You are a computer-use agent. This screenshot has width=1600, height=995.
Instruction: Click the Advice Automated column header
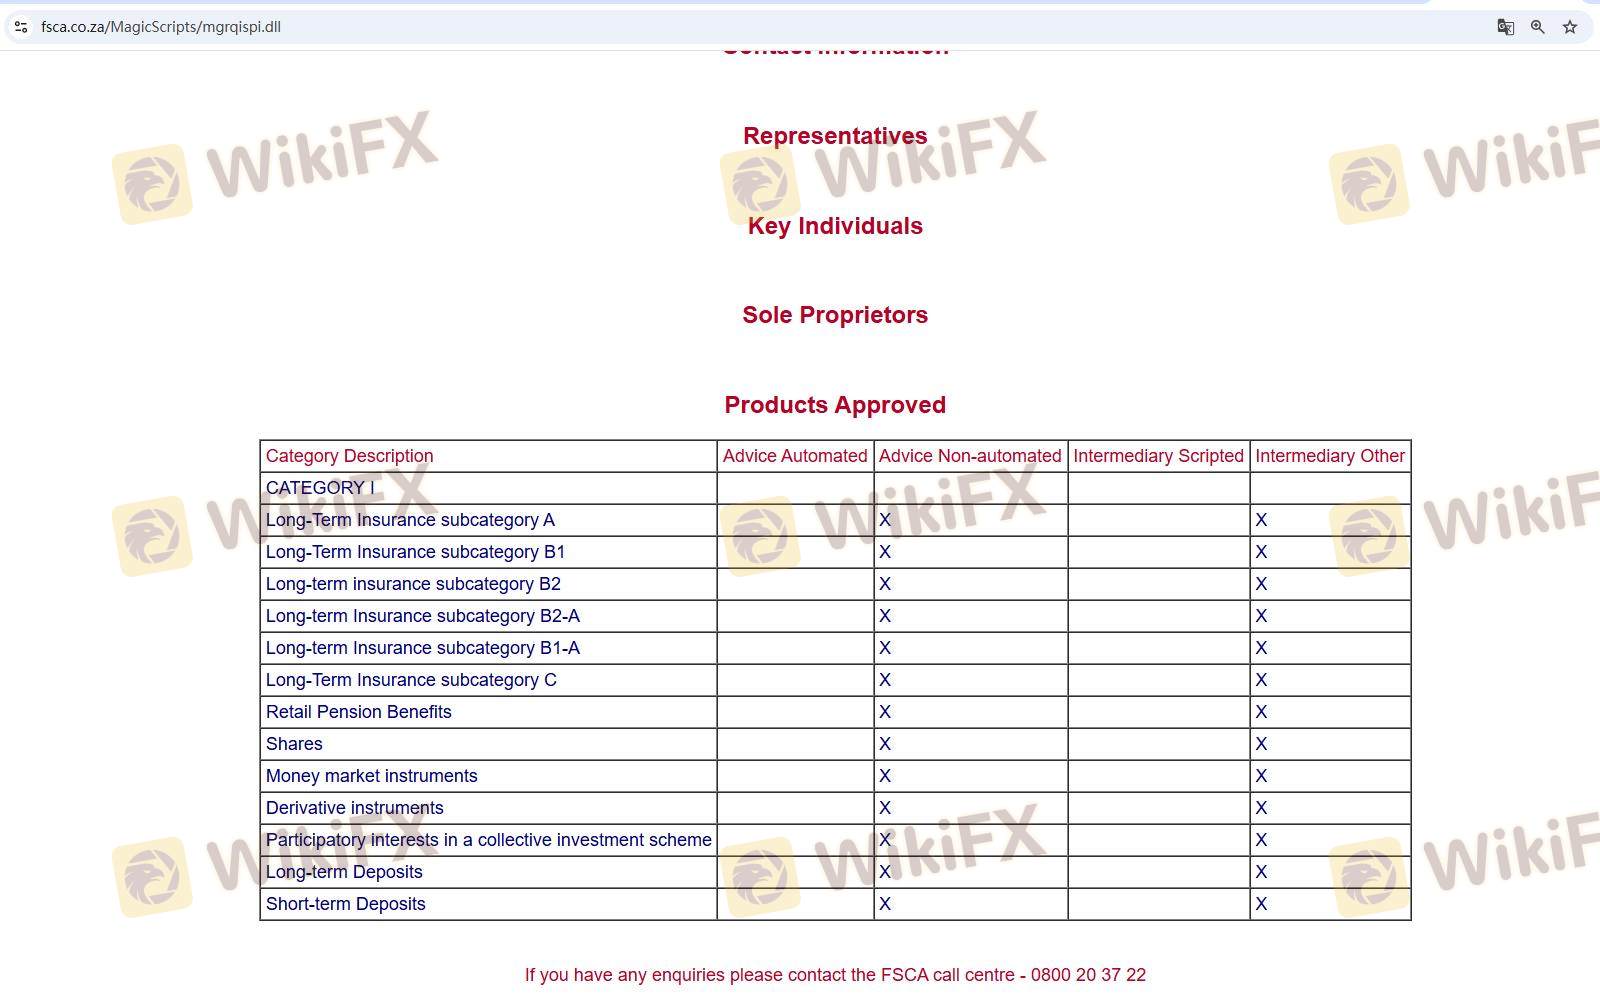click(795, 456)
